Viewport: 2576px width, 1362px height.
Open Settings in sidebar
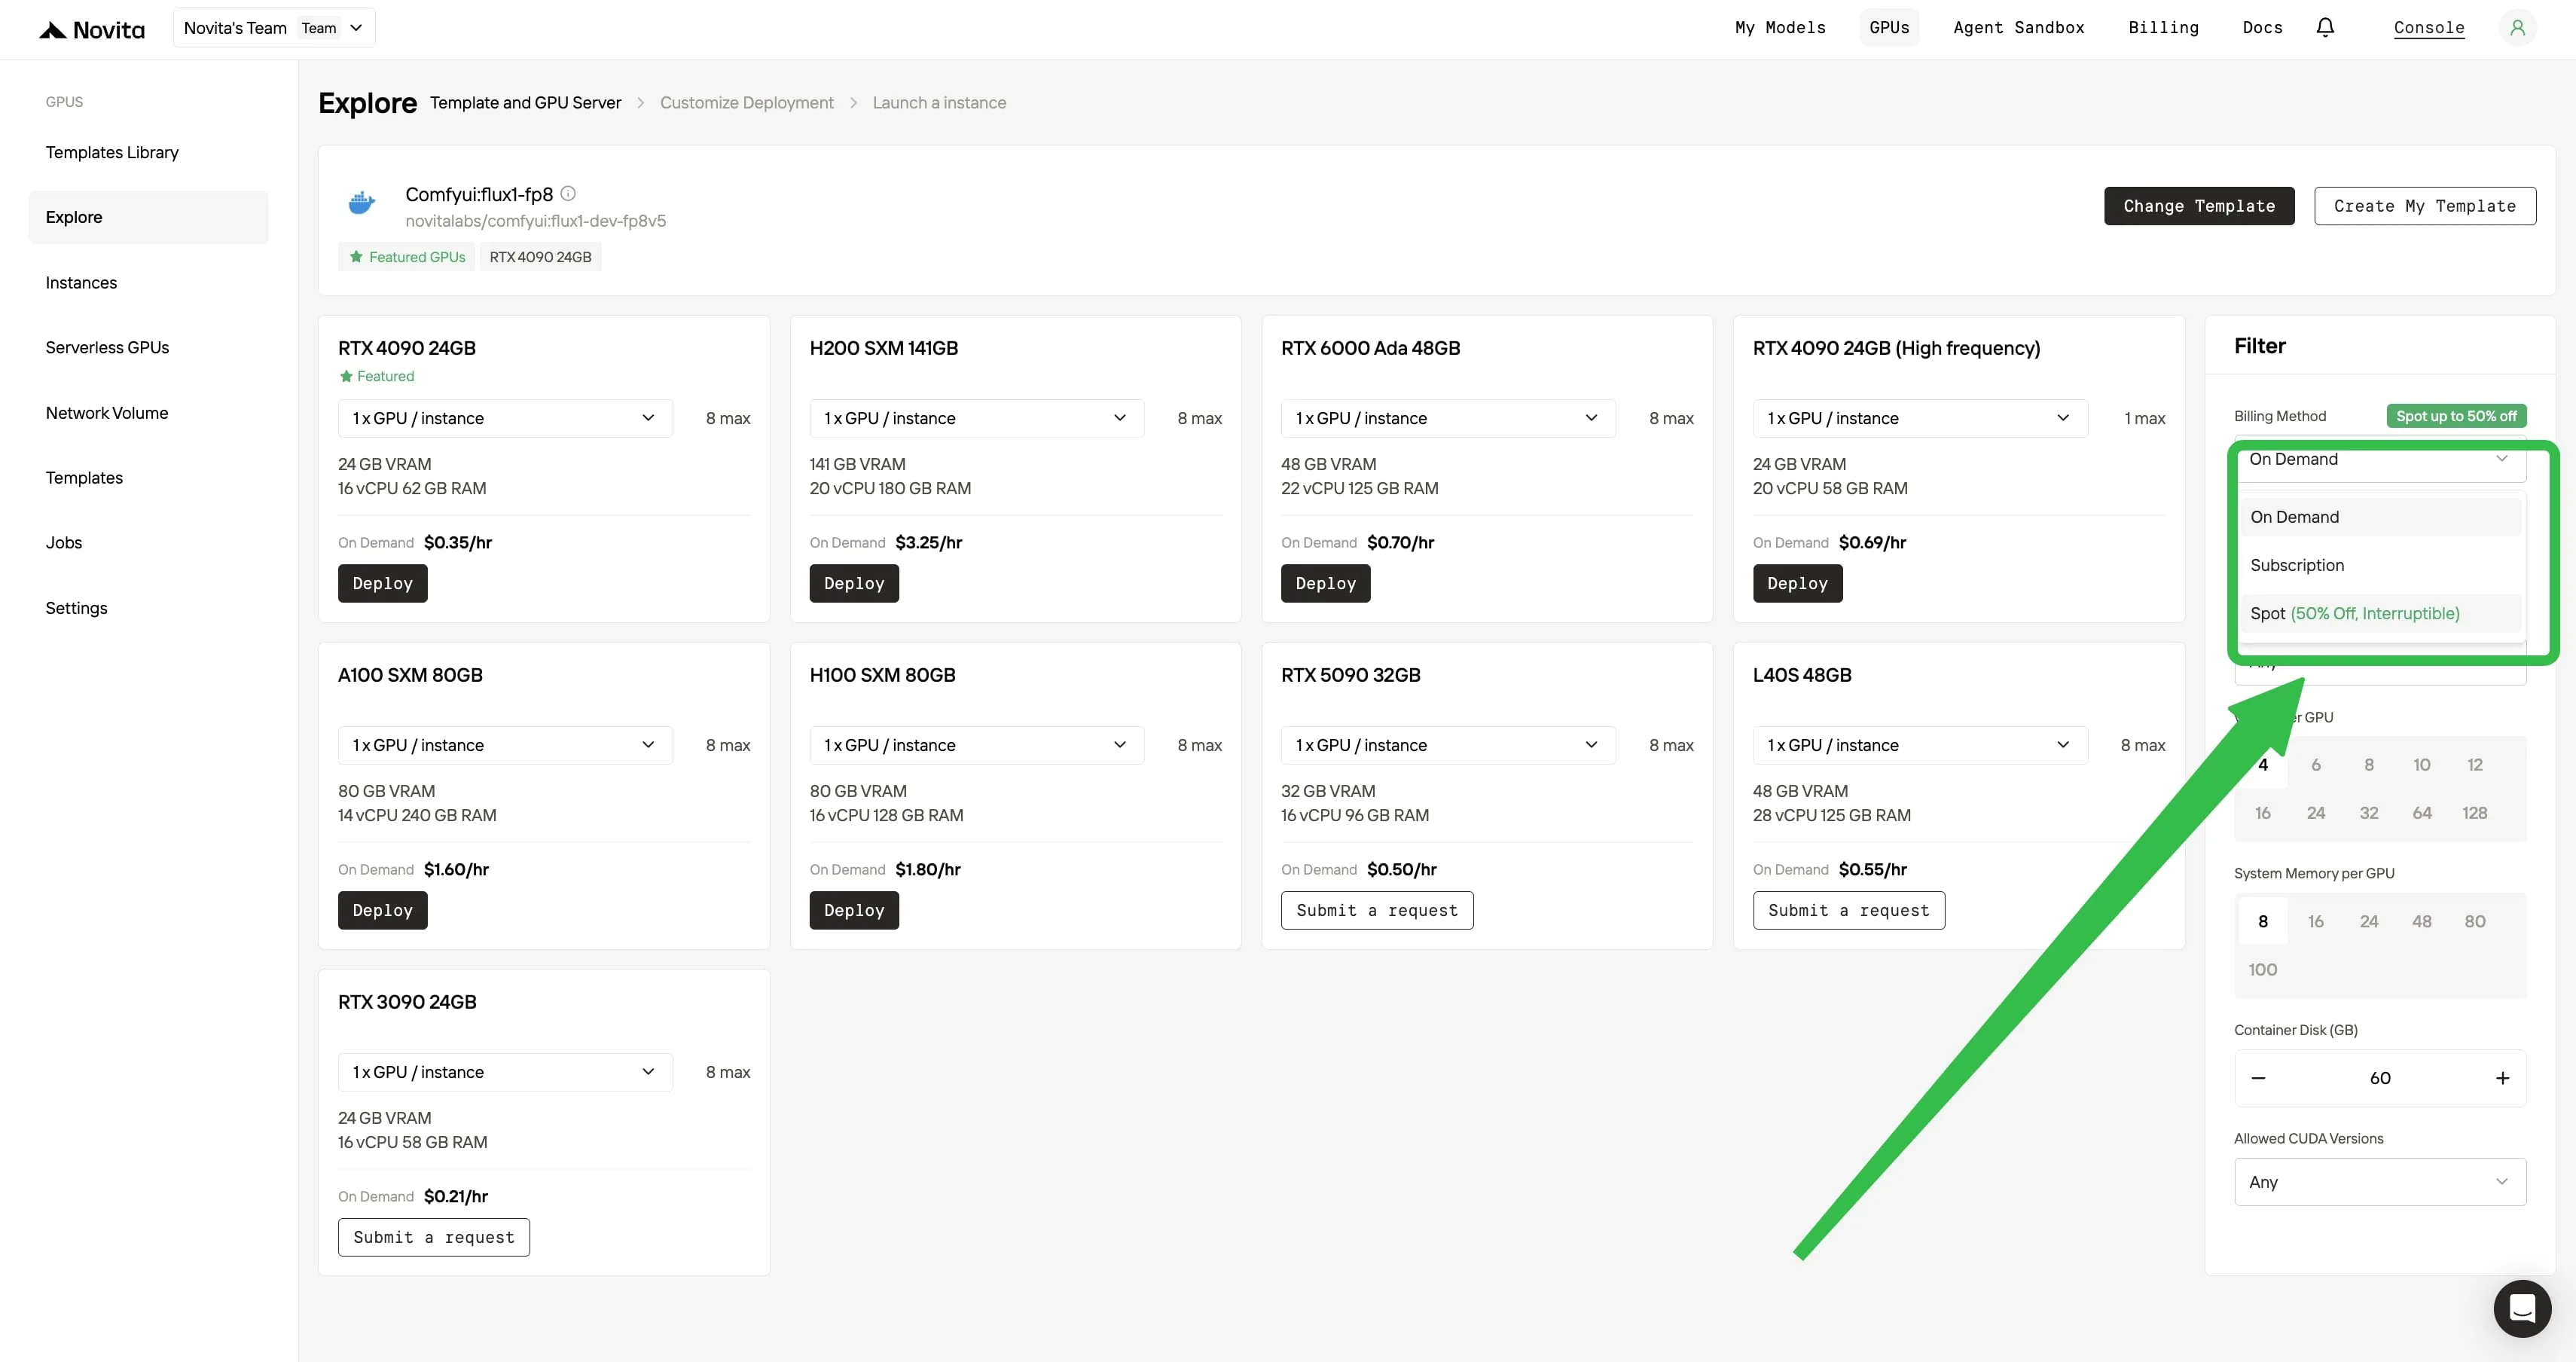[148, 608]
